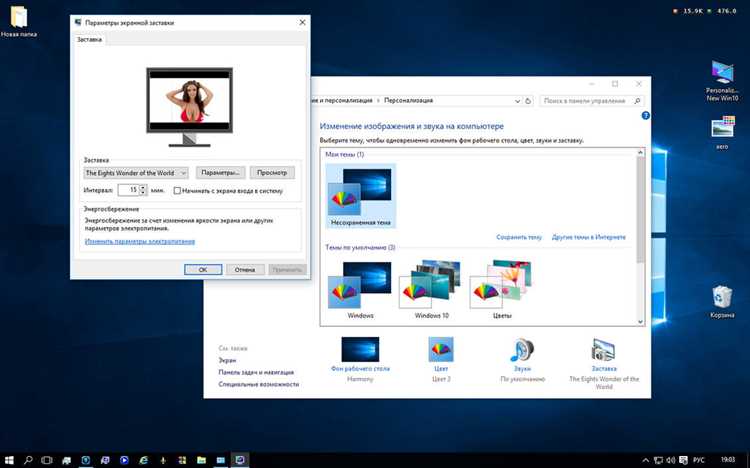Increase the interval with up spinner
This screenshot has width=750, height=468.
[143, 188]
